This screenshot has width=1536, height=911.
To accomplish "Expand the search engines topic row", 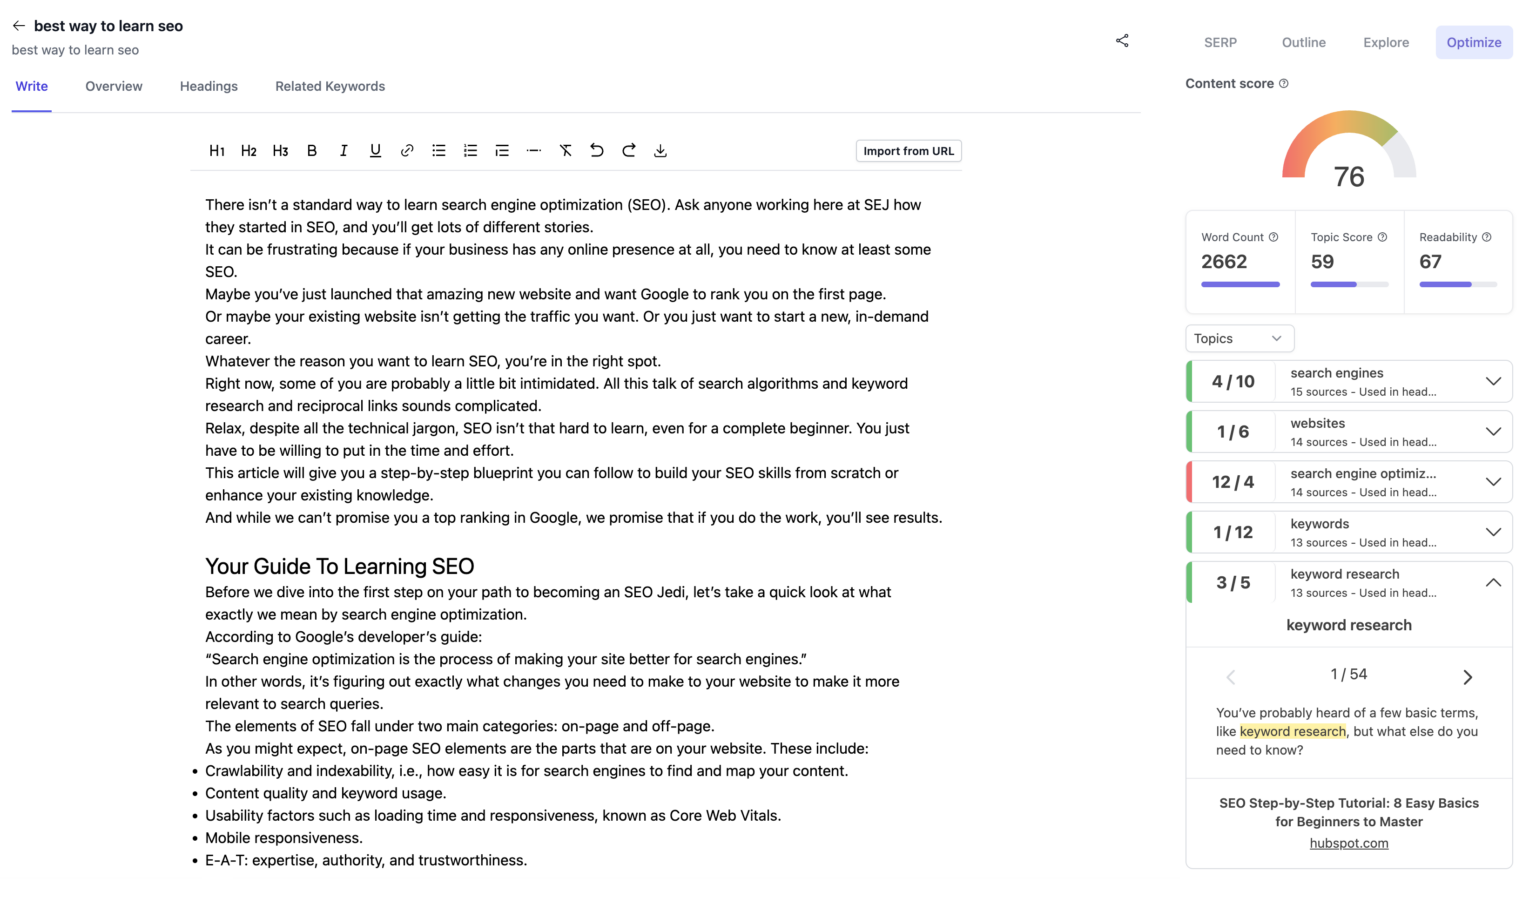I will [1493, 381].
